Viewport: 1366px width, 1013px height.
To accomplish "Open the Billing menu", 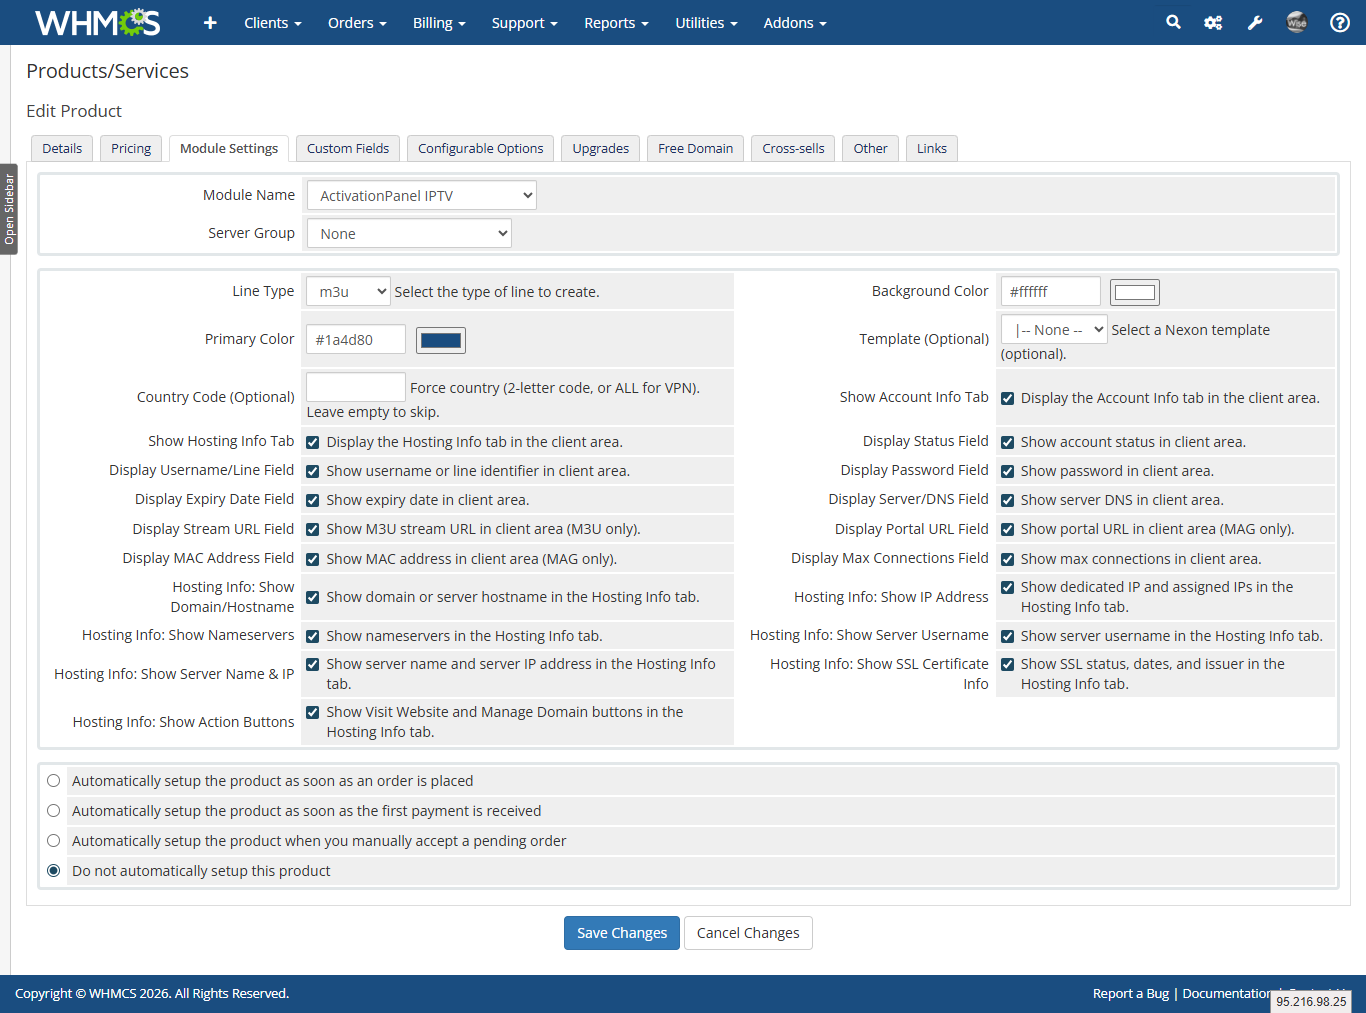I will [x=439, y=23].
